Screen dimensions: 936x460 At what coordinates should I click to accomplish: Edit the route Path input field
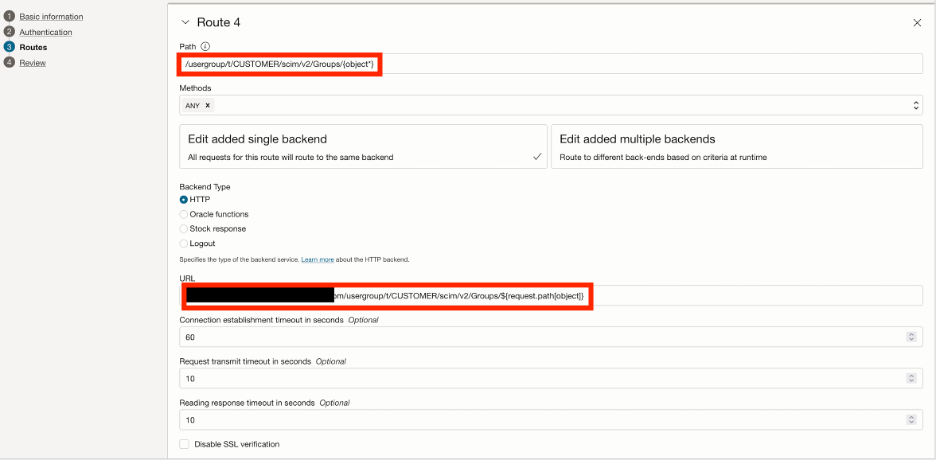point(551,64)
